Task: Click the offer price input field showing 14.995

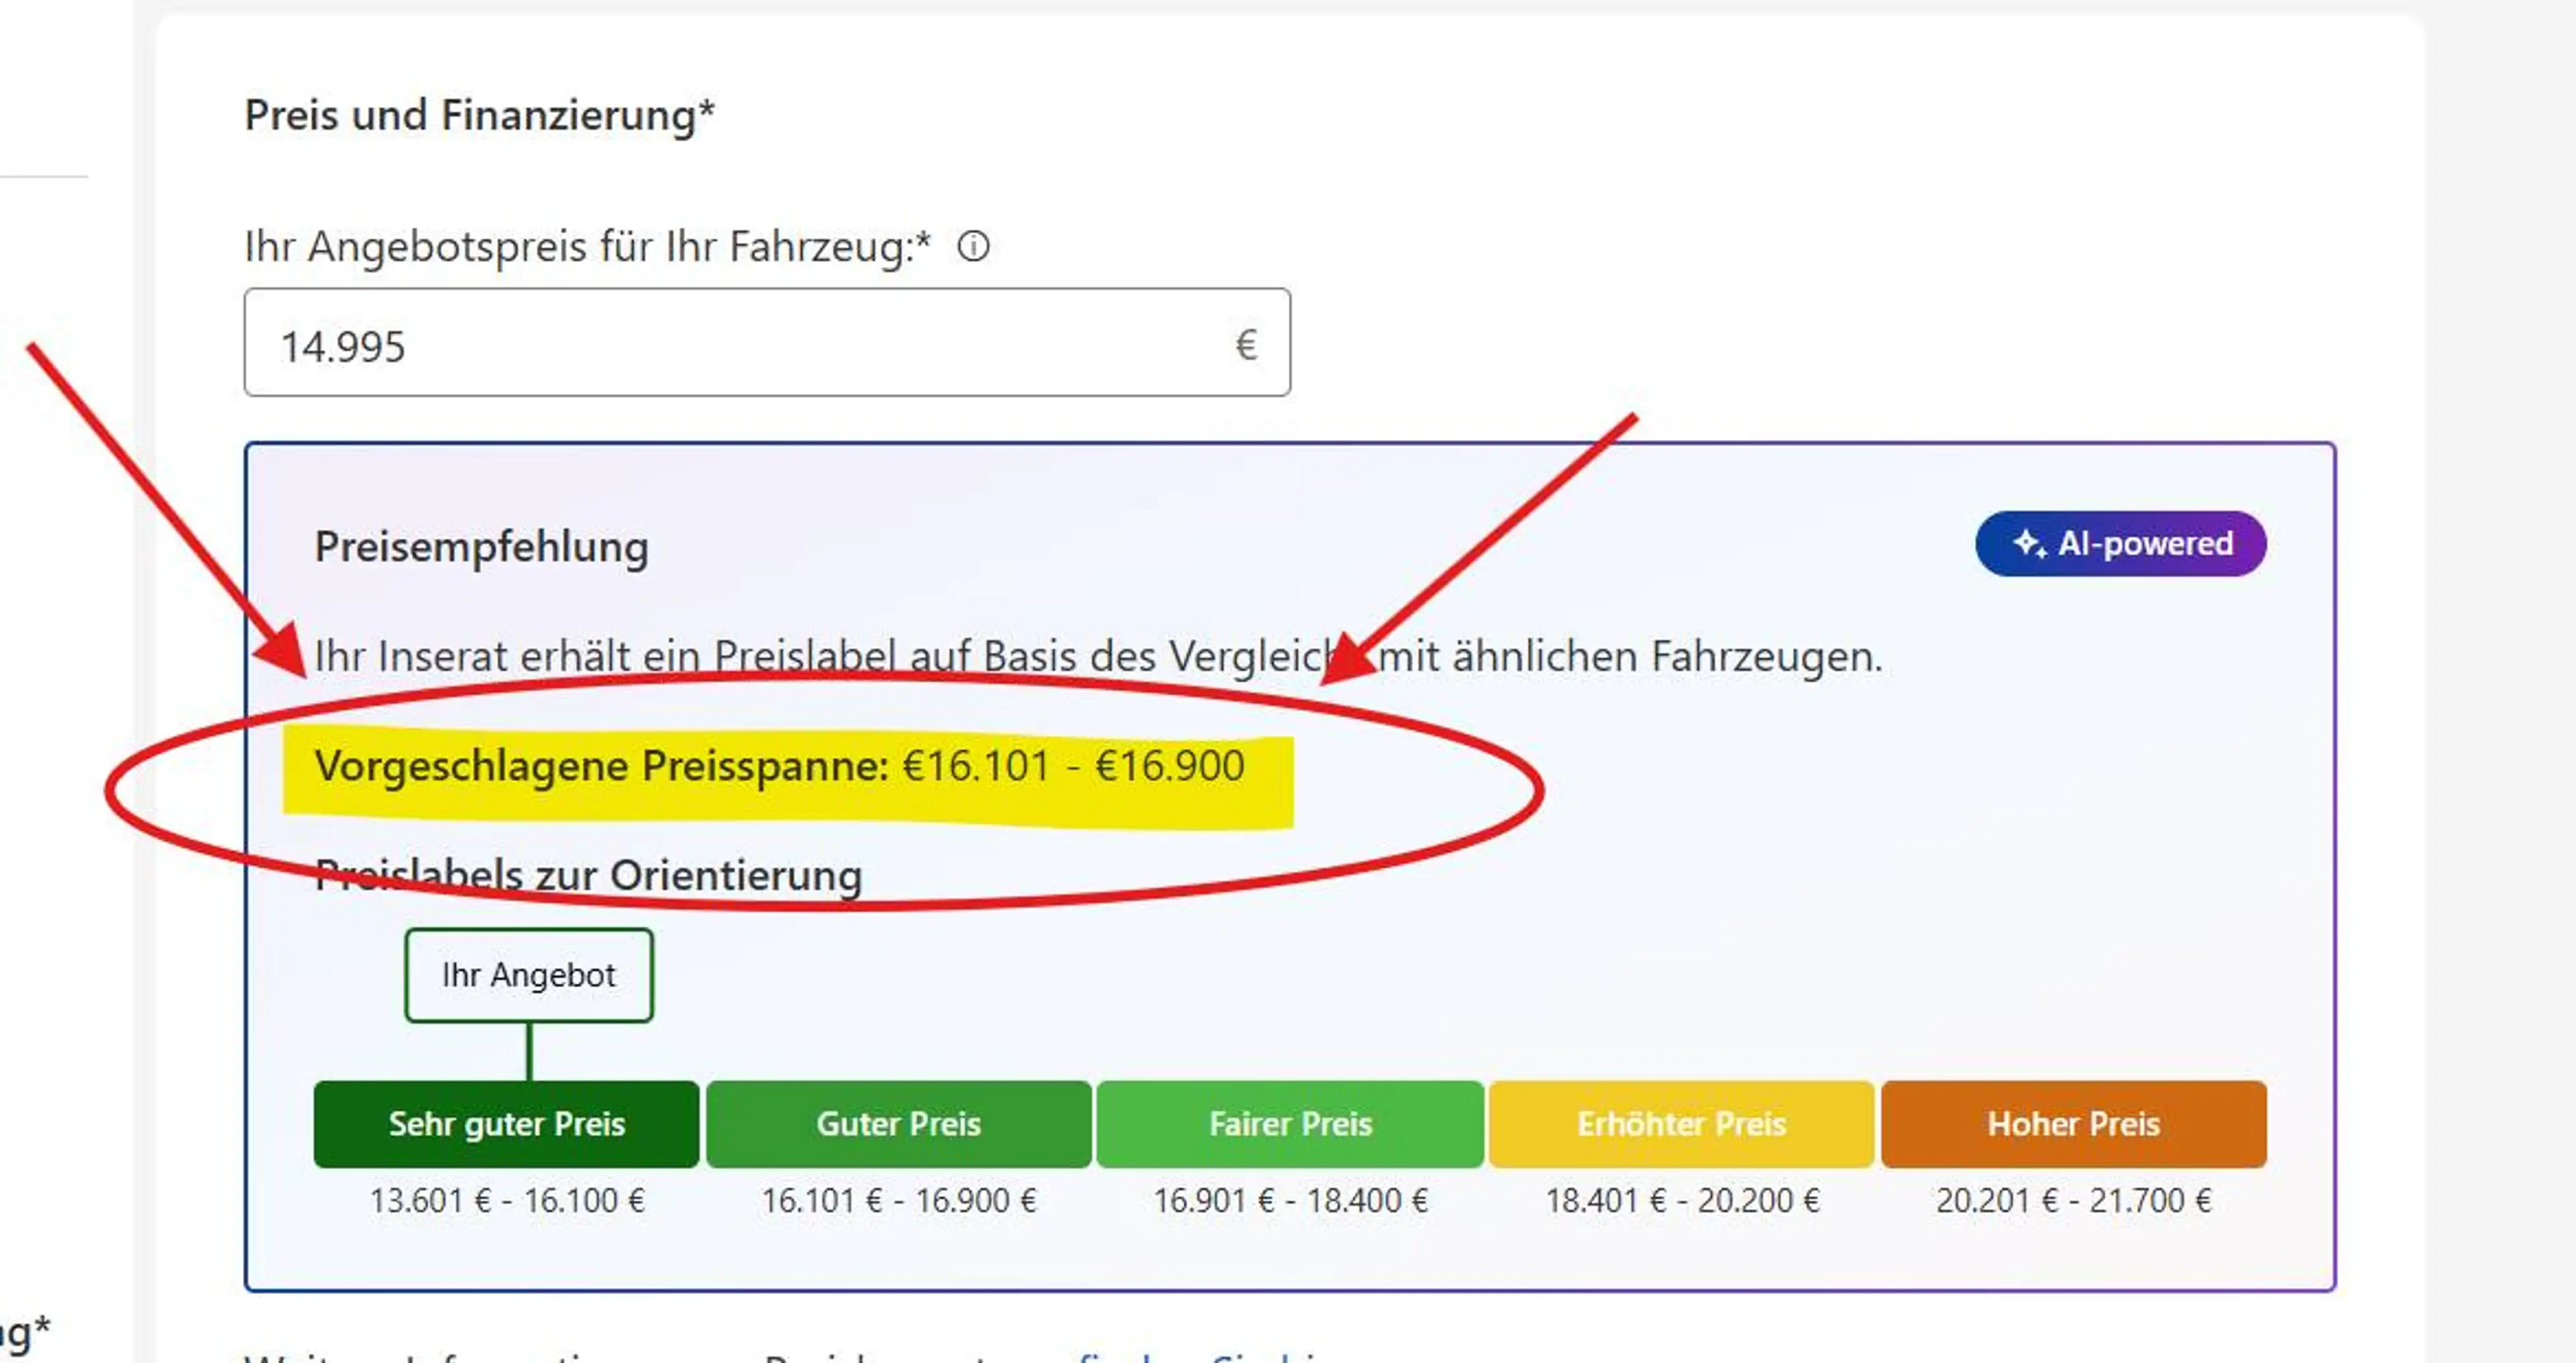Action: (767, 343)
